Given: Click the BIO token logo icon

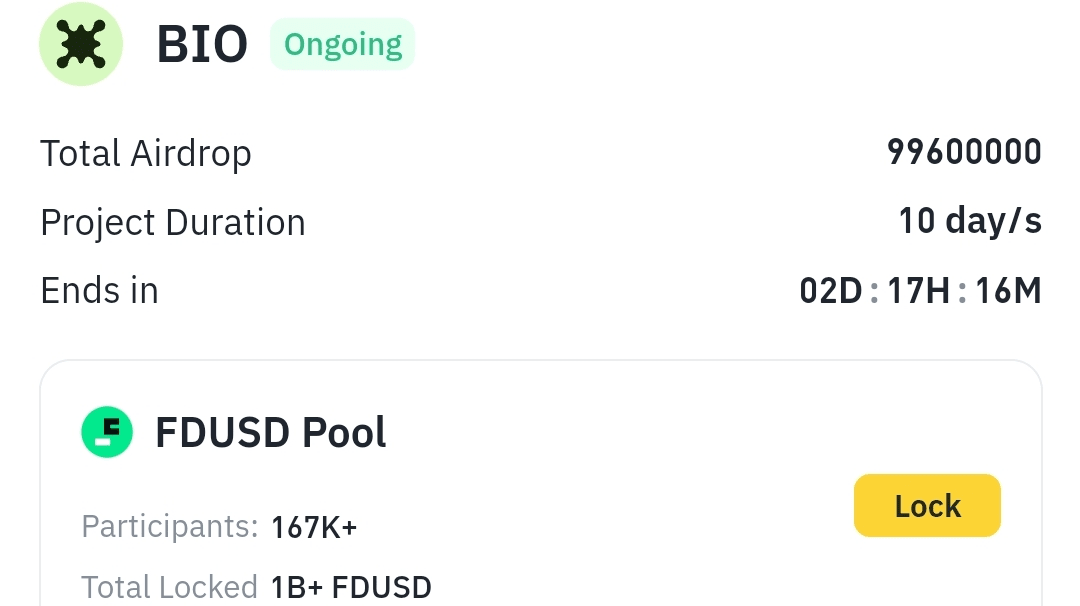Looking at the screenshot, I should pos(80,44).
